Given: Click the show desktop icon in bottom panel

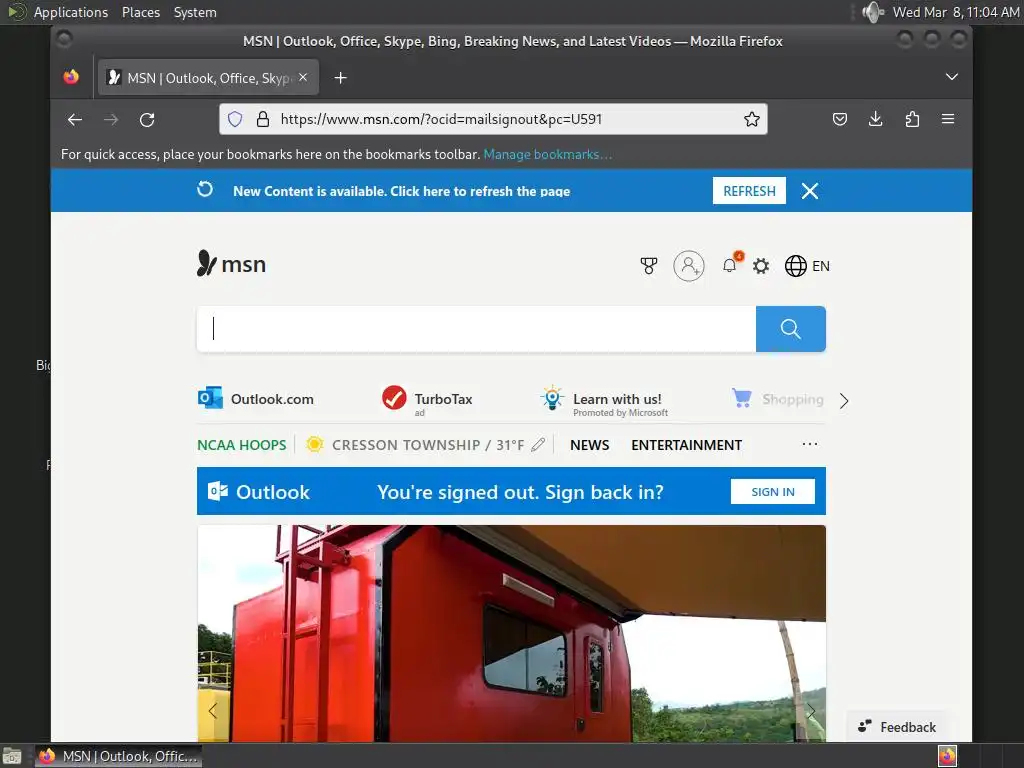Looking at the screenshot, I should (x=12, y=757).
